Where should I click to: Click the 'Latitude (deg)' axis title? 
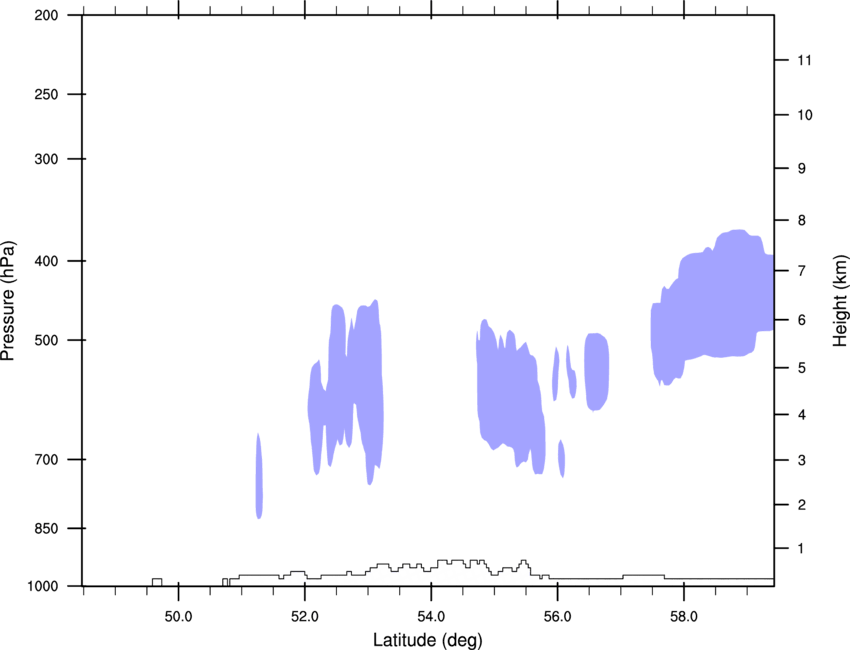tap(428, 640)
